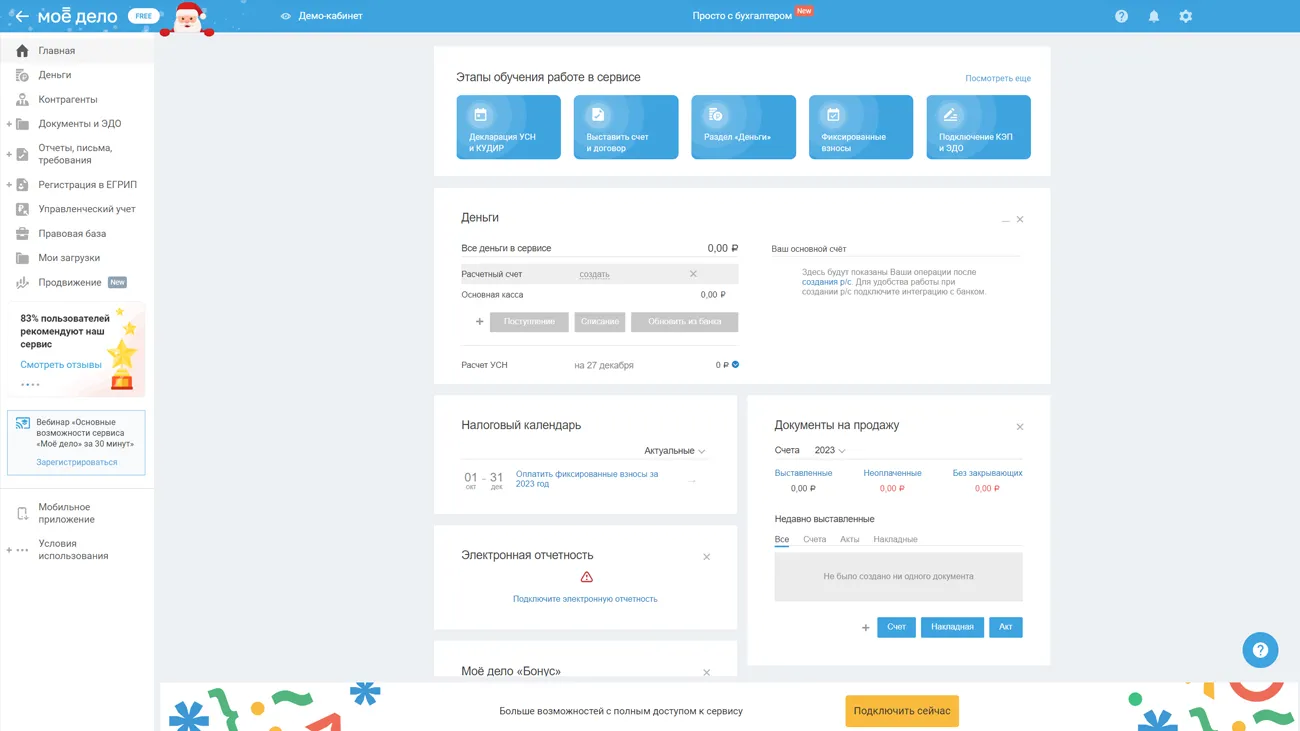Open notifications bell icon
Image resolution: width=1300 pixels, height=731 pixels.
tap(1153, 16)
